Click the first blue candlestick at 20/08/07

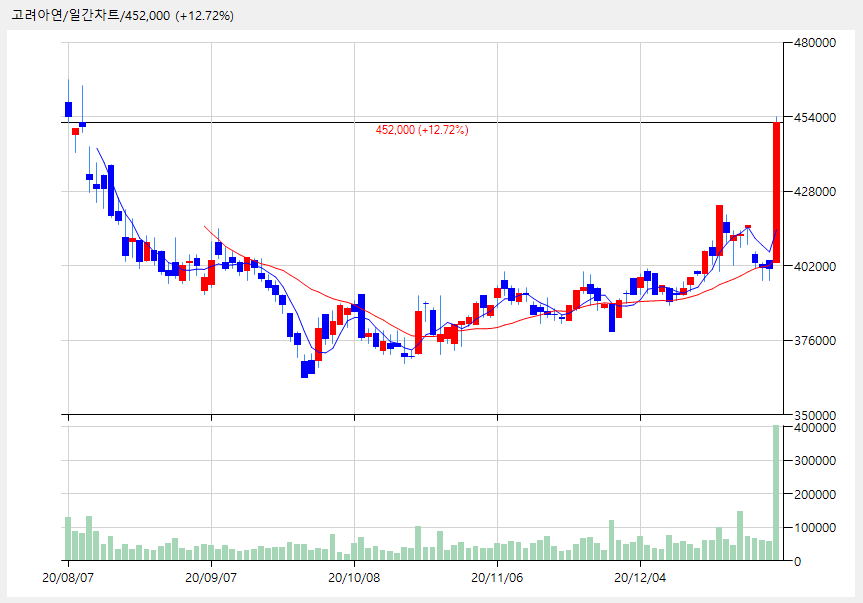(68, 109)
